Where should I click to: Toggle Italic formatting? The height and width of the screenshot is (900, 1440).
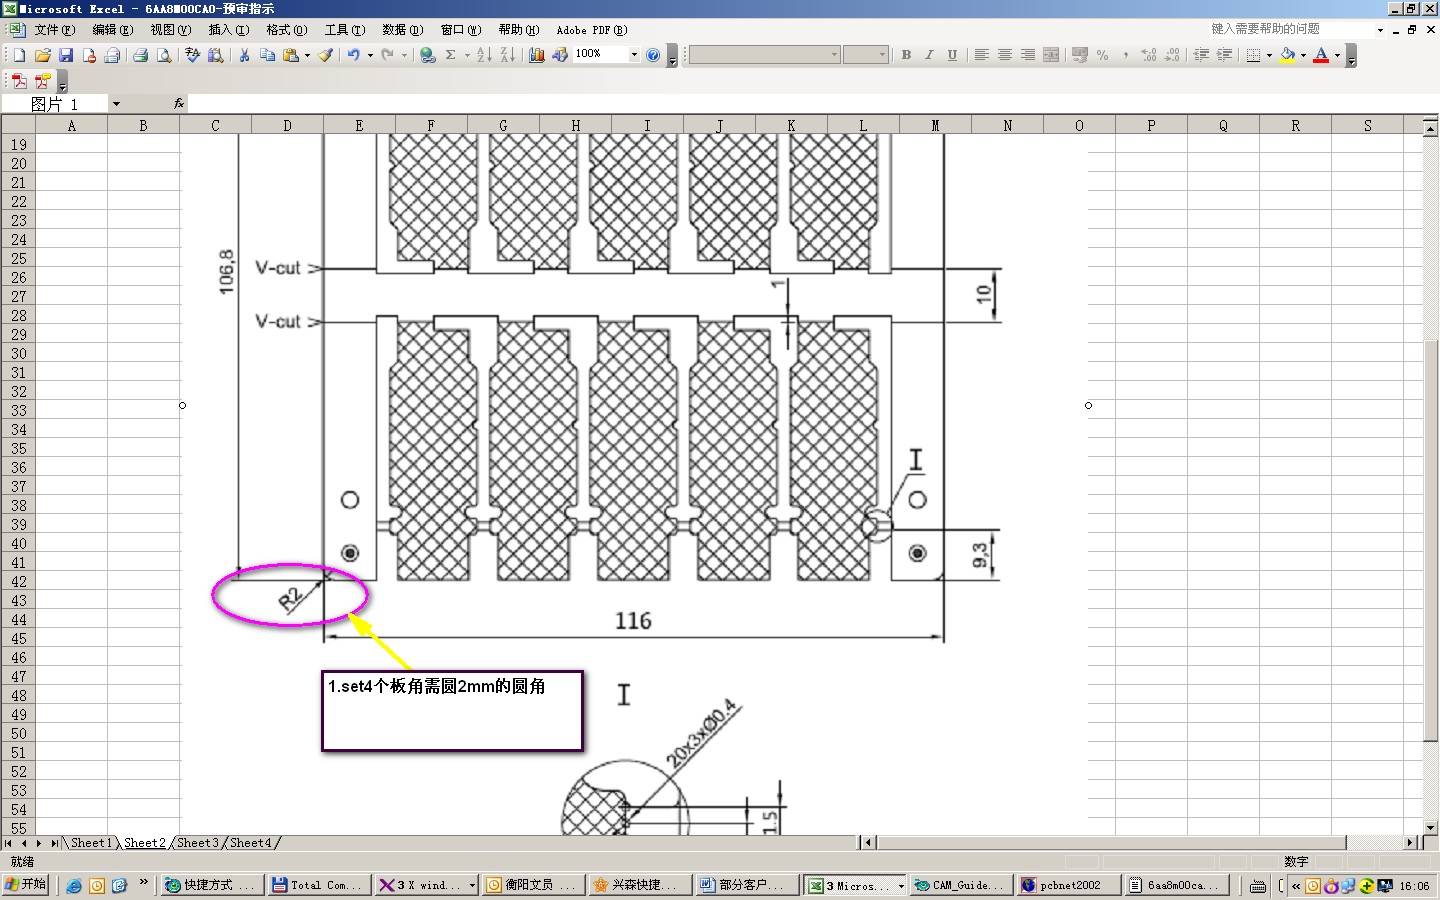click(x=929, y=55)
